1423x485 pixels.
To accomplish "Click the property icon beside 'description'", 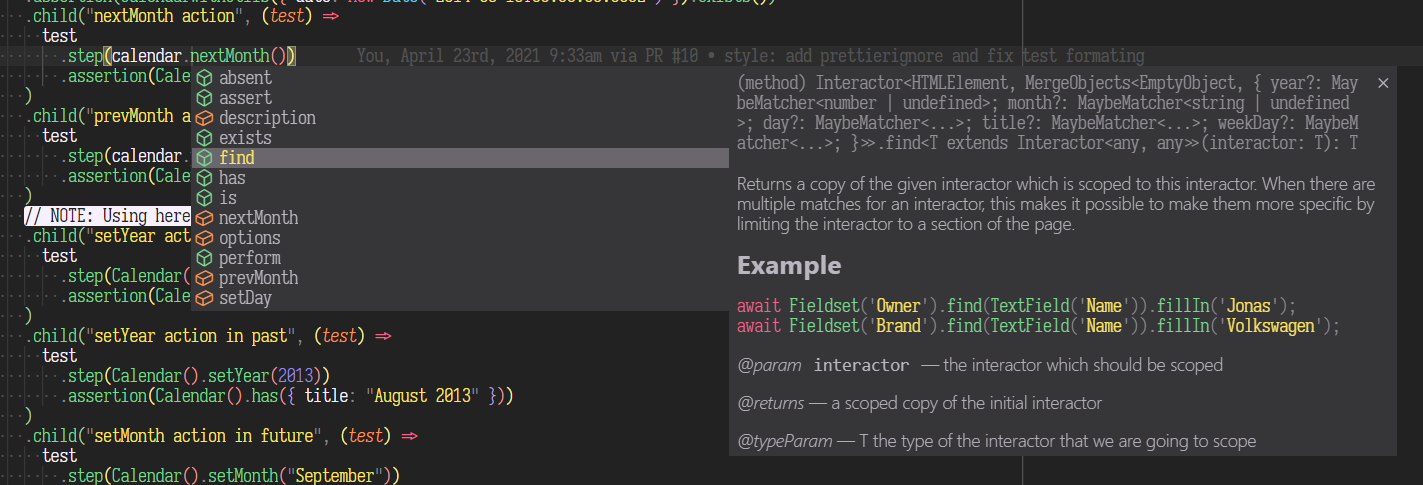I will [204, 118].
